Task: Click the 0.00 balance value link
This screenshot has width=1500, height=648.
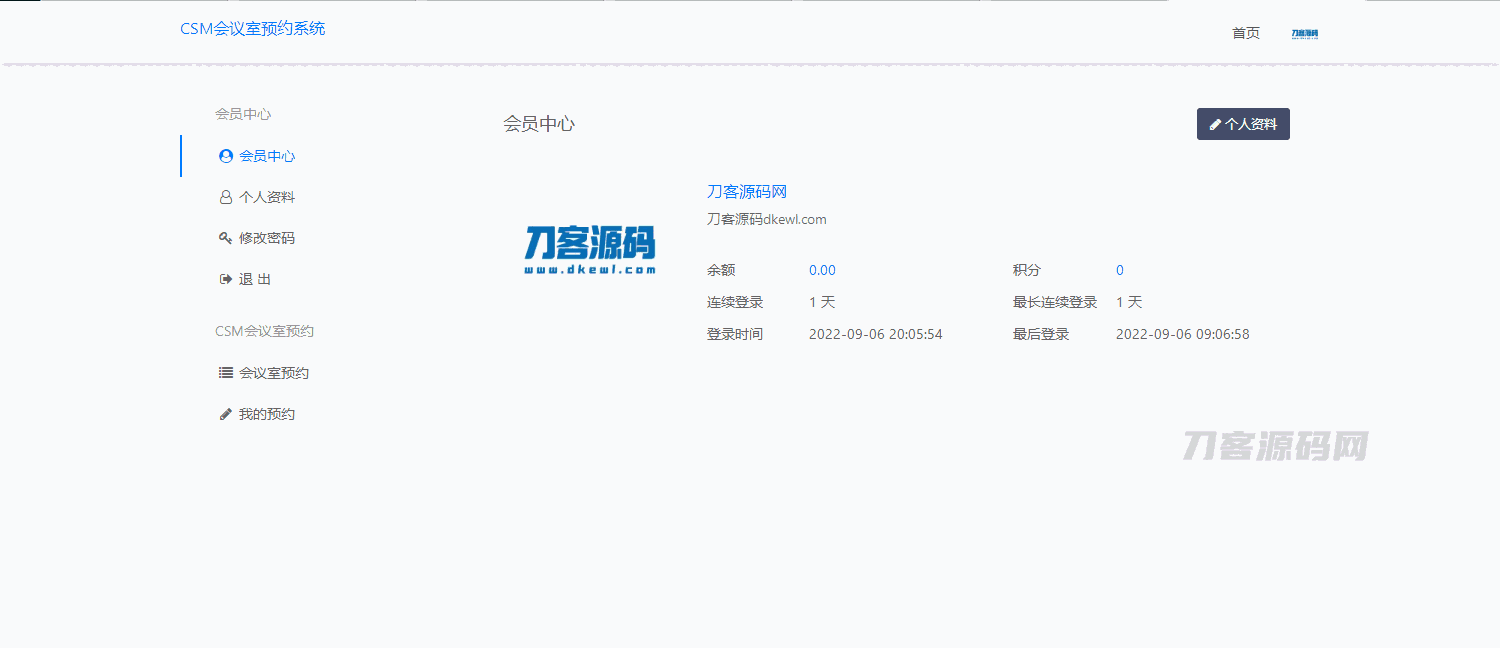Action: click(x=822, y=270)
